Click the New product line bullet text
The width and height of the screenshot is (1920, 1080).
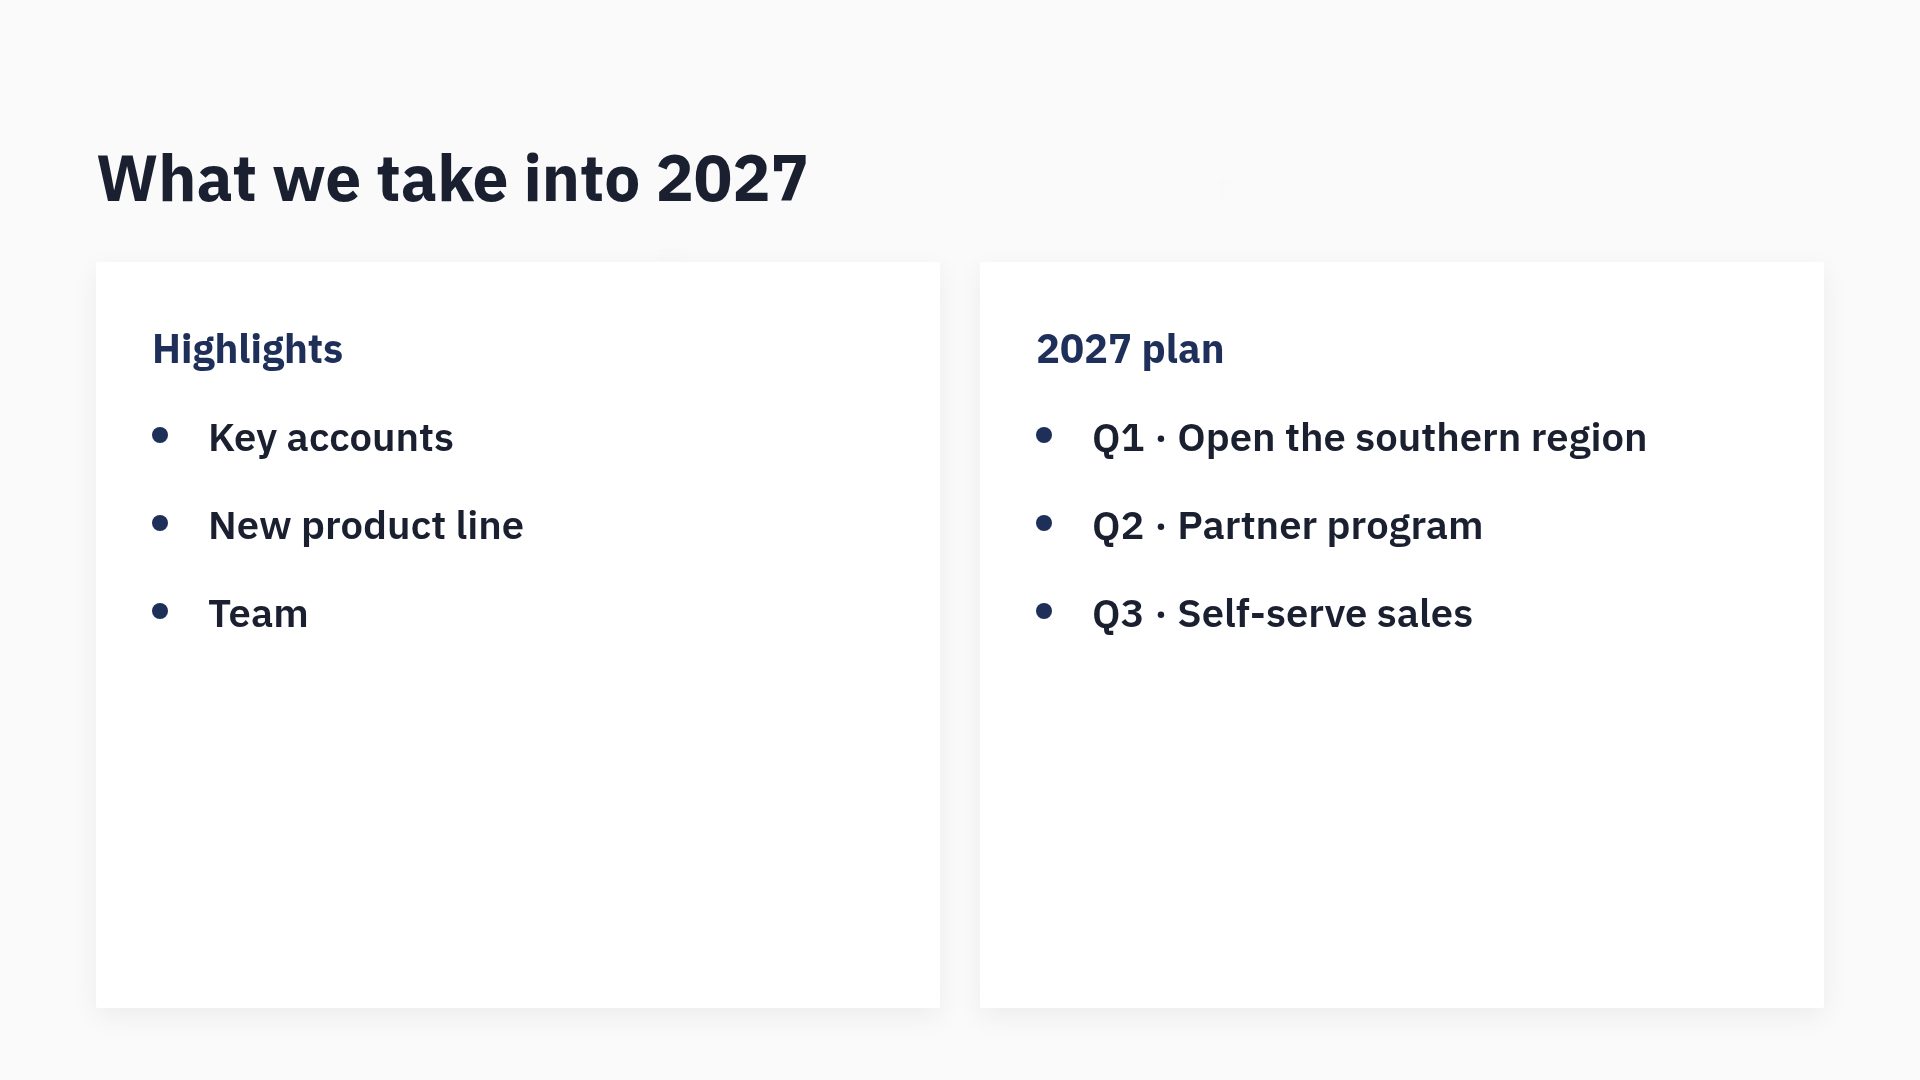point(366,526)
